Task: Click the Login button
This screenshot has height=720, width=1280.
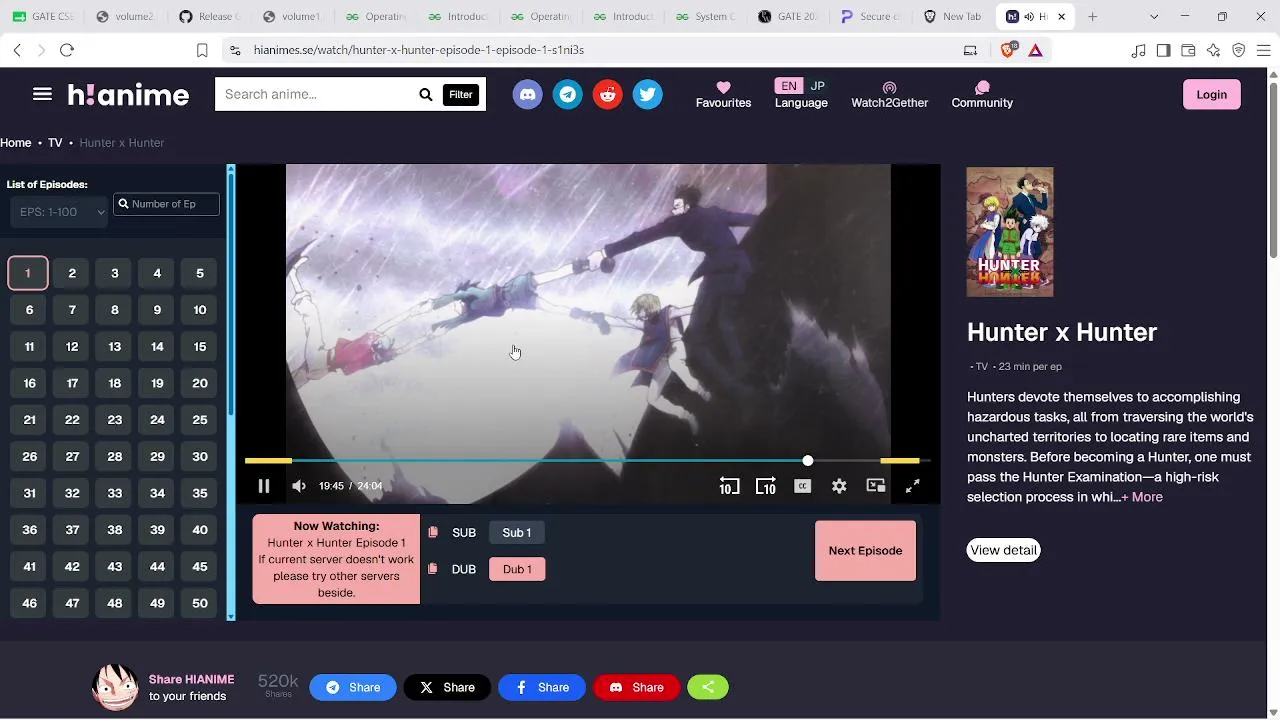Action: (x=1212, y=94)
